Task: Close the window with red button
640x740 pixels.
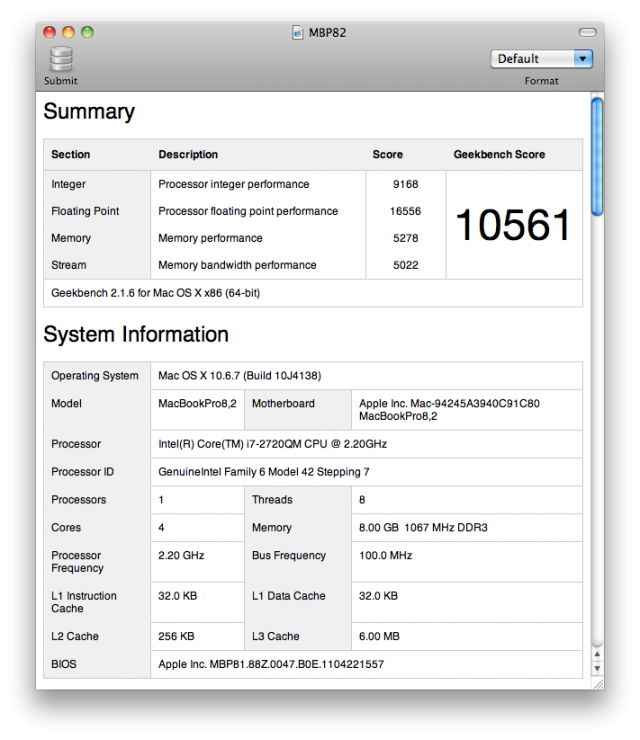Action: (50, 32)
